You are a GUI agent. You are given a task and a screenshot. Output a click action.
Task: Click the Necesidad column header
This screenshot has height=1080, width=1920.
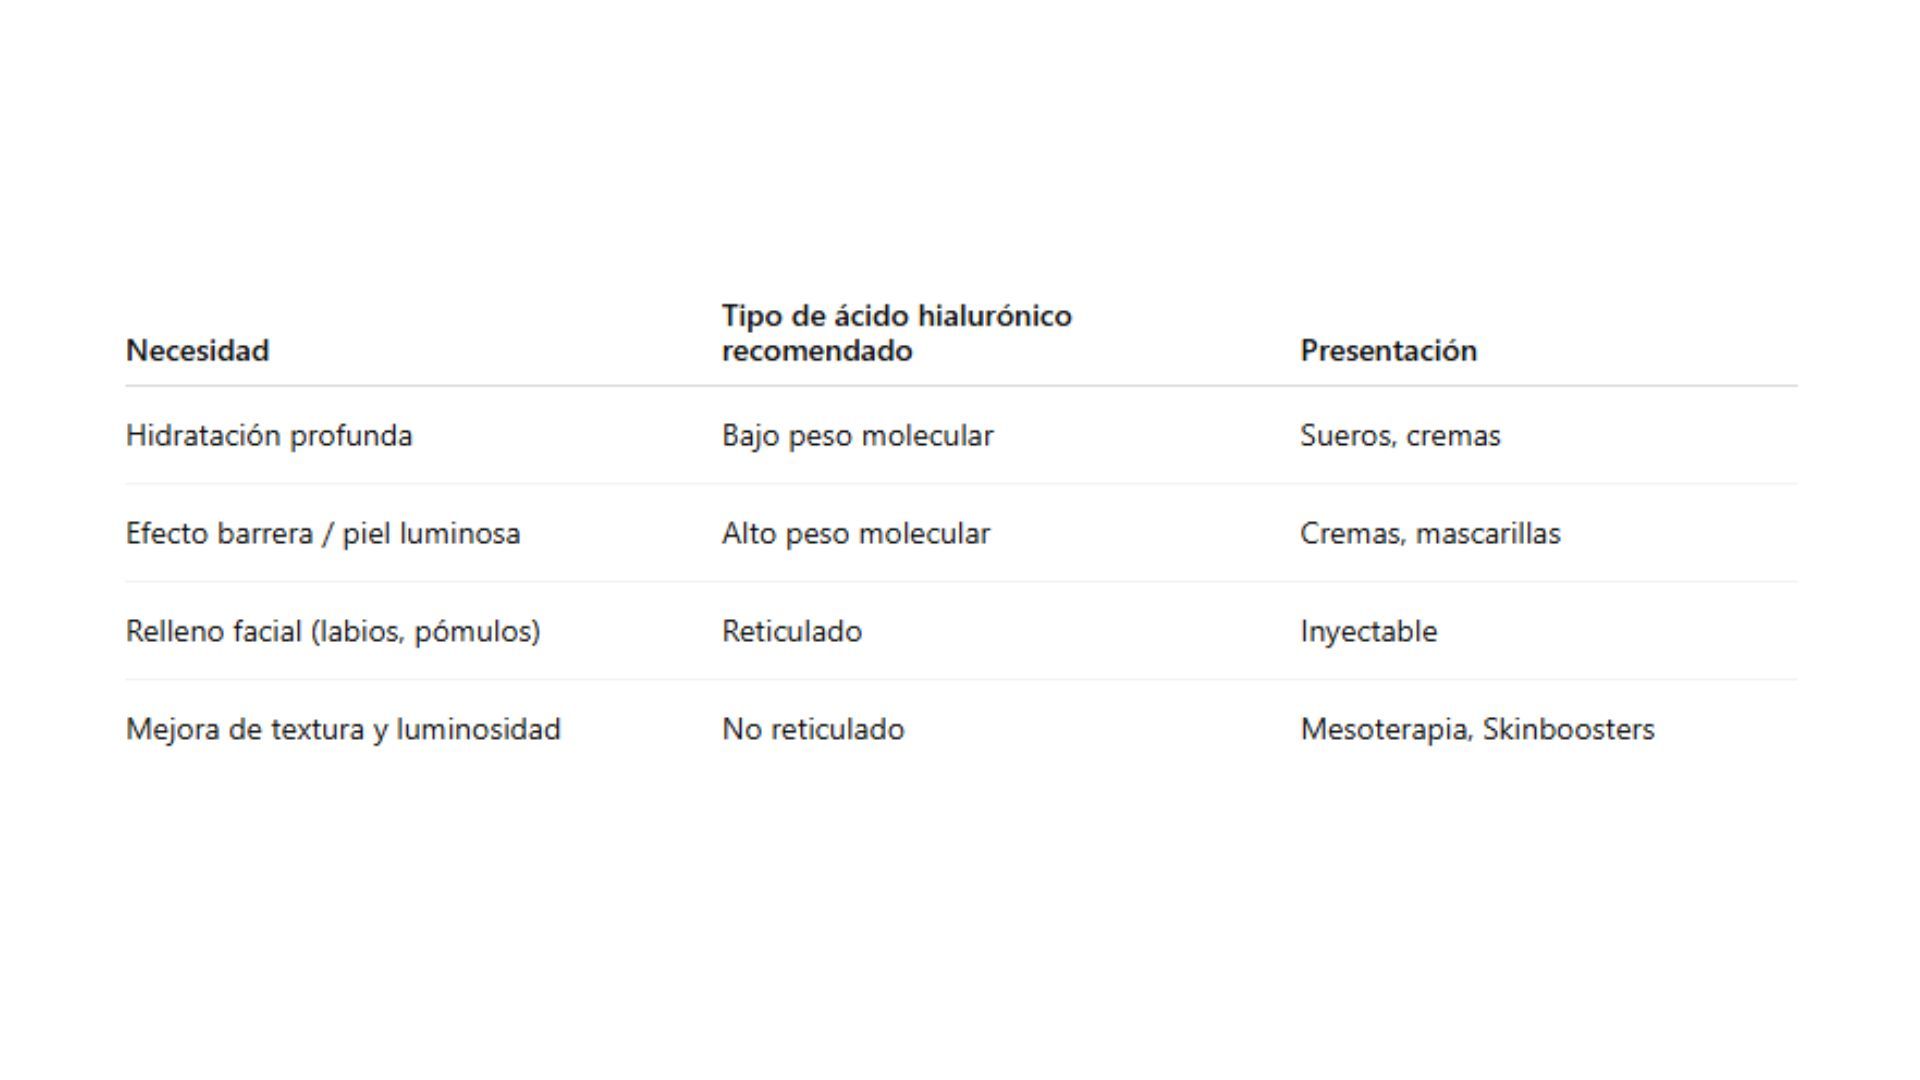coord(197,350)
